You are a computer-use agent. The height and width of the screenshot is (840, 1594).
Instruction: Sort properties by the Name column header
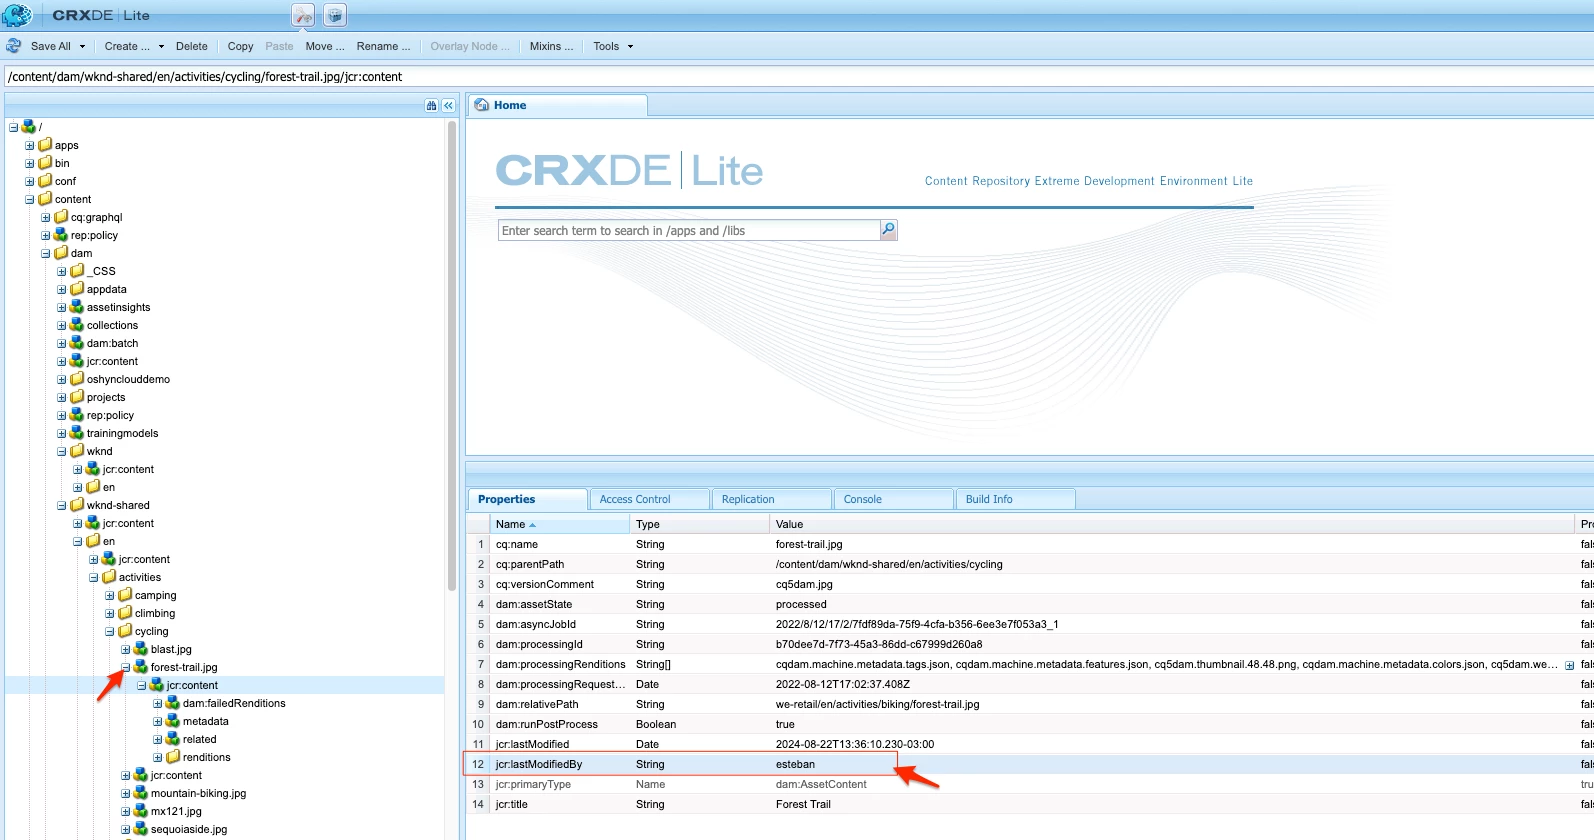pyautogui.click(x=559, y=524)
